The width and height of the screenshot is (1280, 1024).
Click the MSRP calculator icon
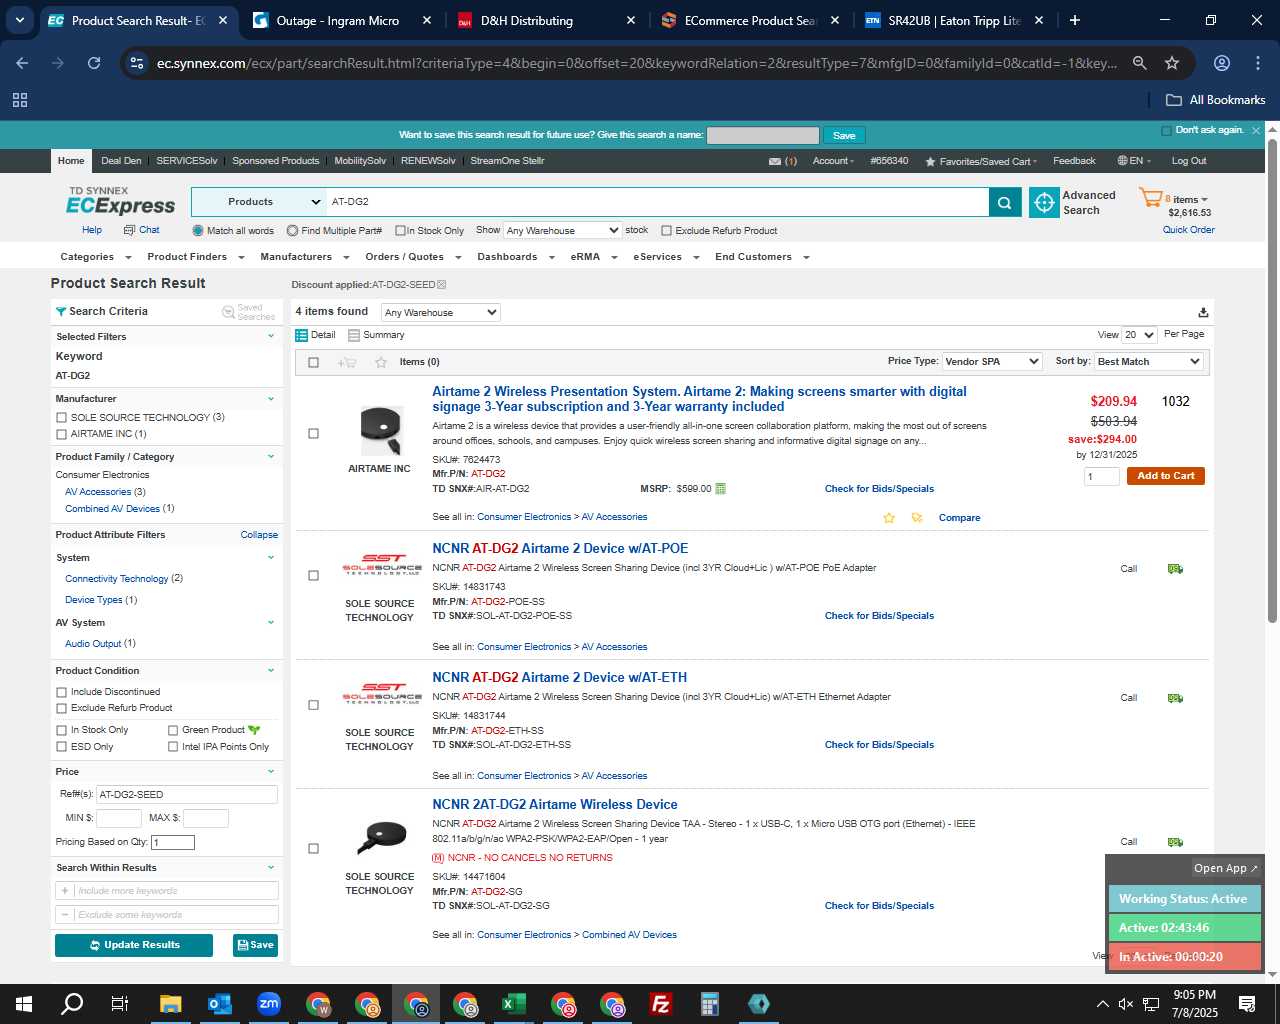(721, 489)
